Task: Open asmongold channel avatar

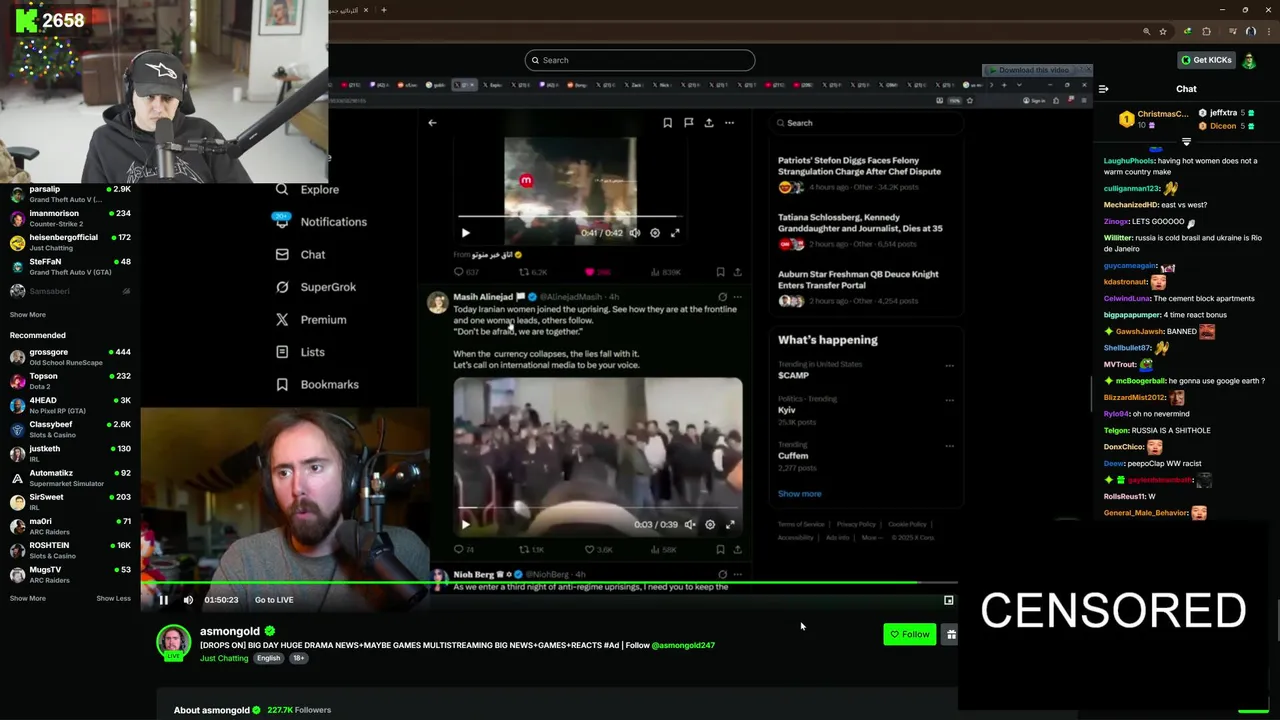Action: (x=173, y=642)
